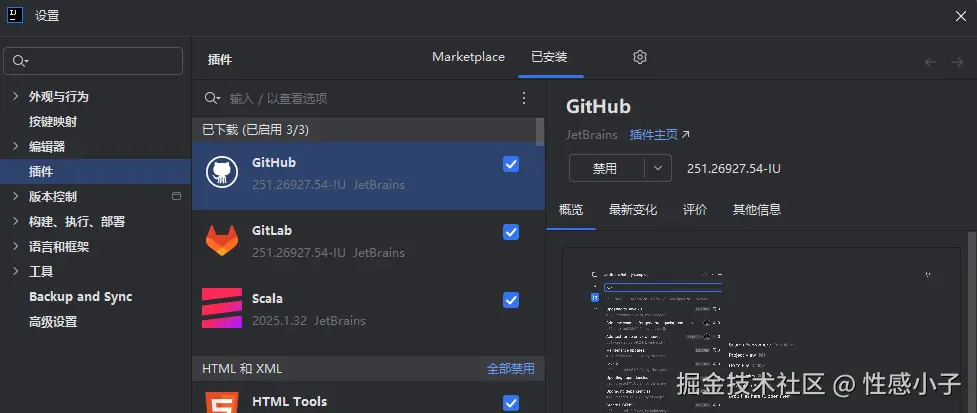Switch to the 已安装 tab
Screen dimensions: 977x413
coord(550,57)
